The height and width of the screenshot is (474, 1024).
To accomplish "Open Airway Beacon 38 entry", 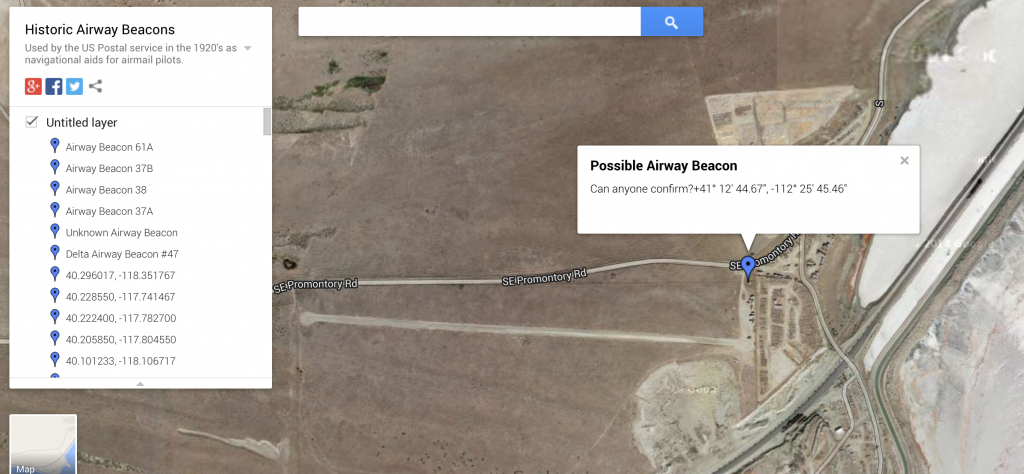I will (106, 190).
